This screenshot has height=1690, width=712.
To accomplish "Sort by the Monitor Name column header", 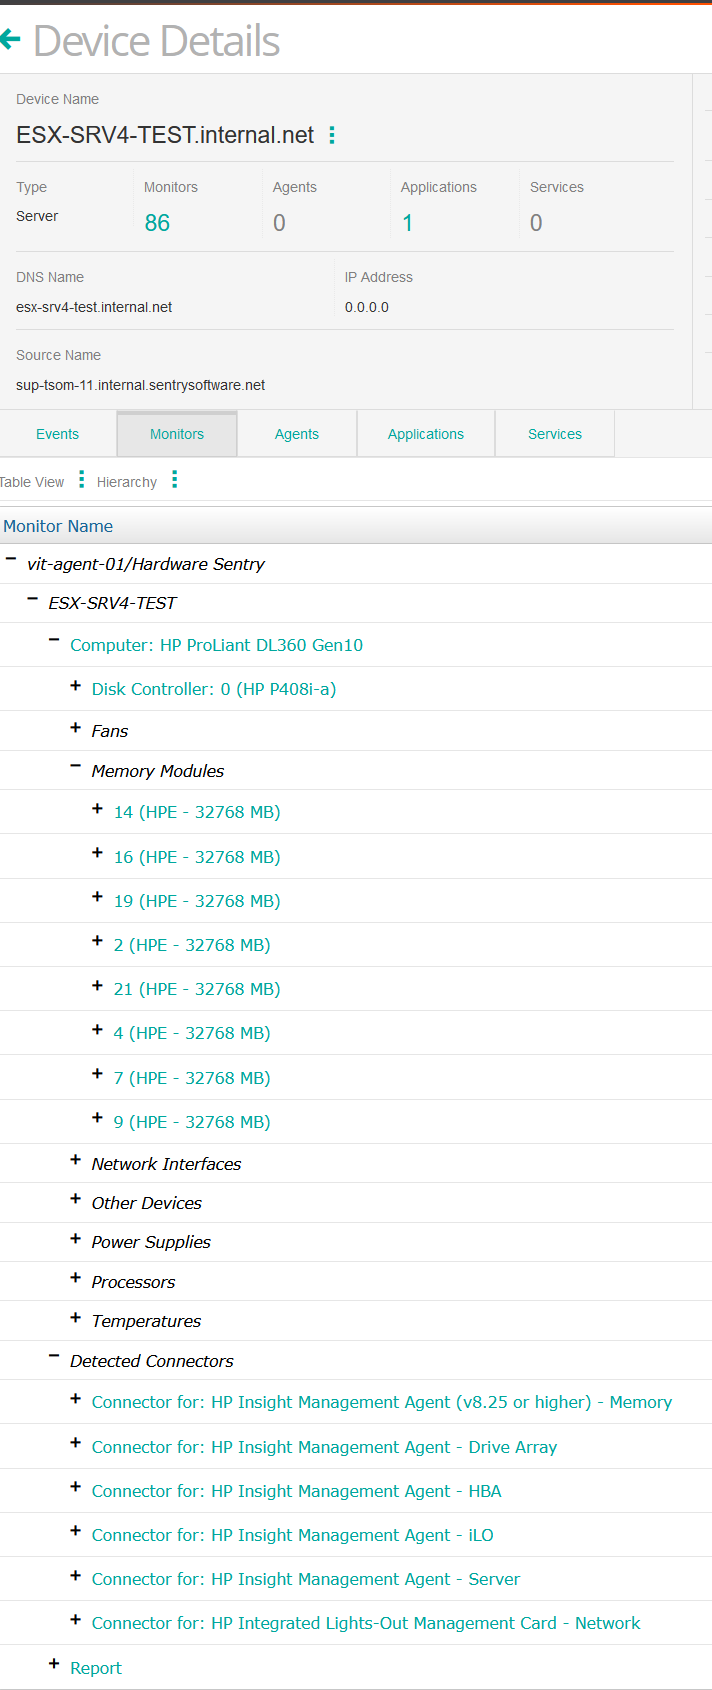I will 58,526.
